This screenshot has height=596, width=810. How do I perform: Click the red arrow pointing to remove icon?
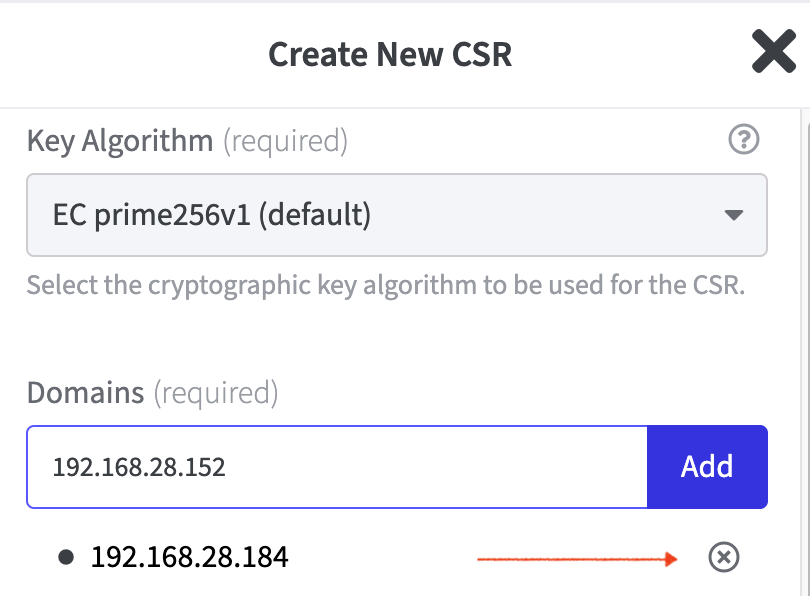click(x=579, y=559)
